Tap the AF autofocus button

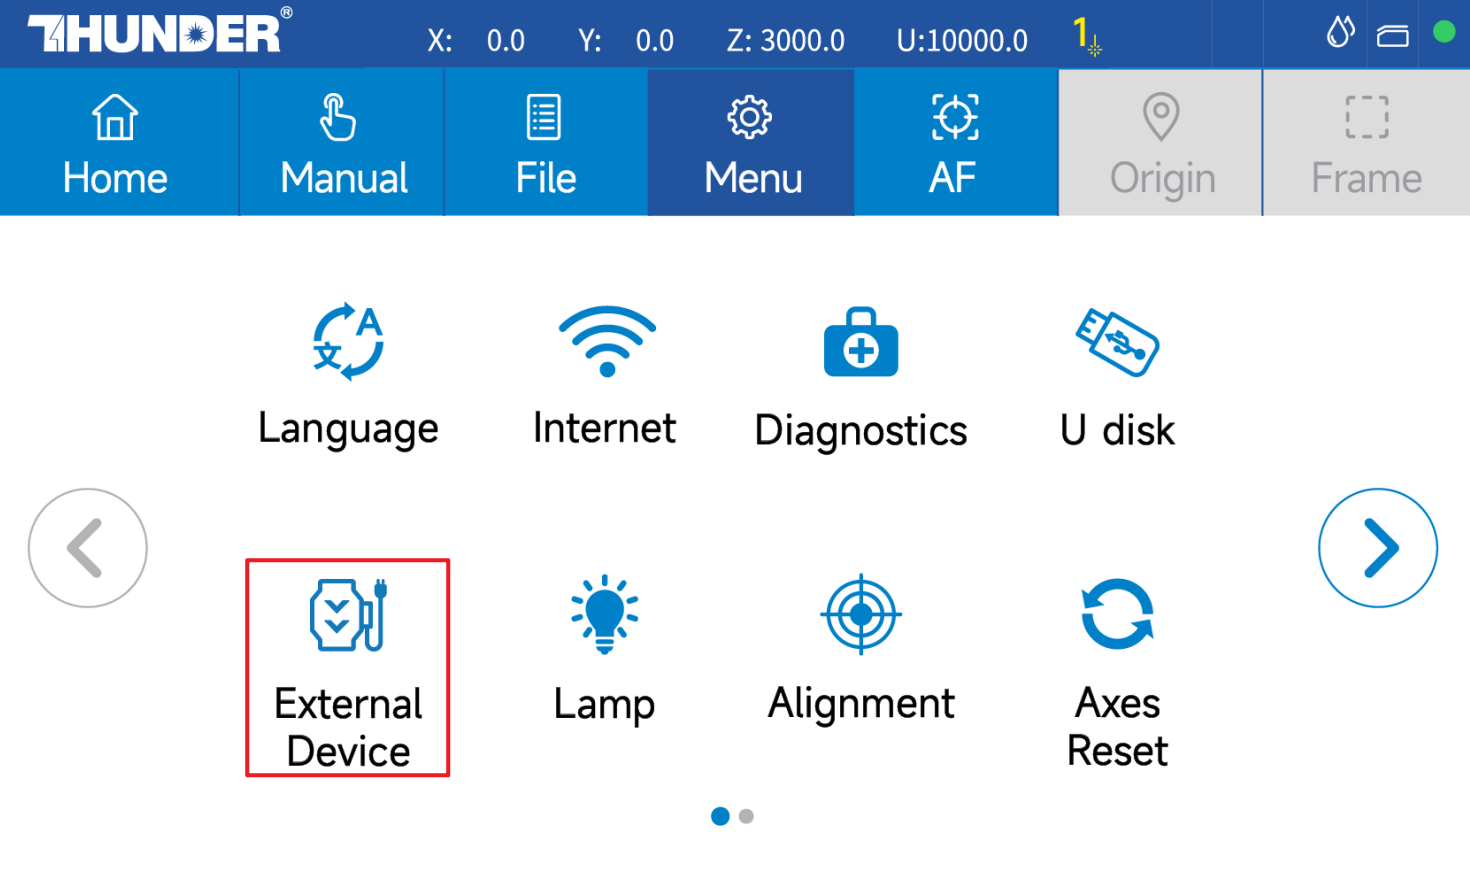pyautogui.click(x=954, y=143)
